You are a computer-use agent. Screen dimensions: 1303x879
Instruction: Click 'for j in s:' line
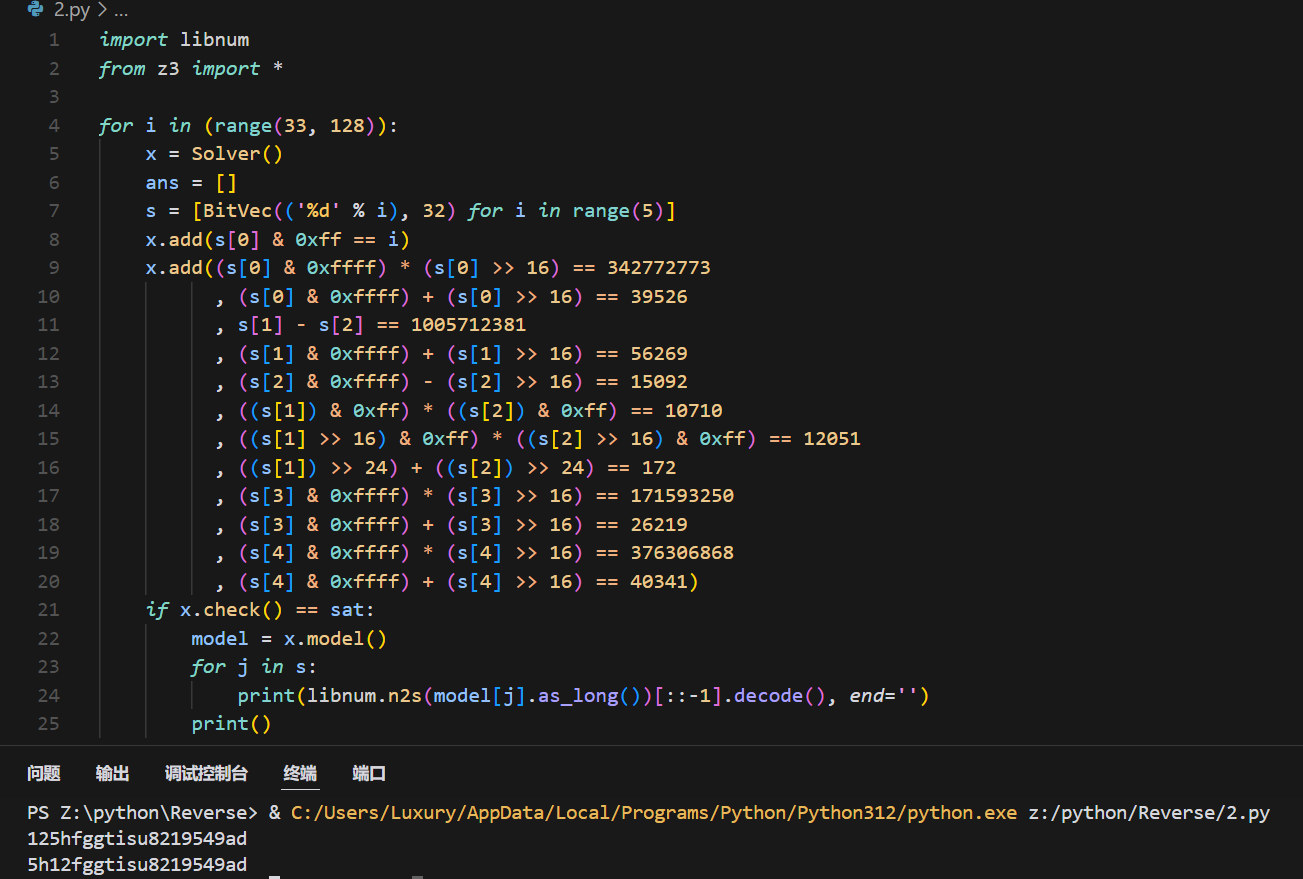(x=254, y=667)
